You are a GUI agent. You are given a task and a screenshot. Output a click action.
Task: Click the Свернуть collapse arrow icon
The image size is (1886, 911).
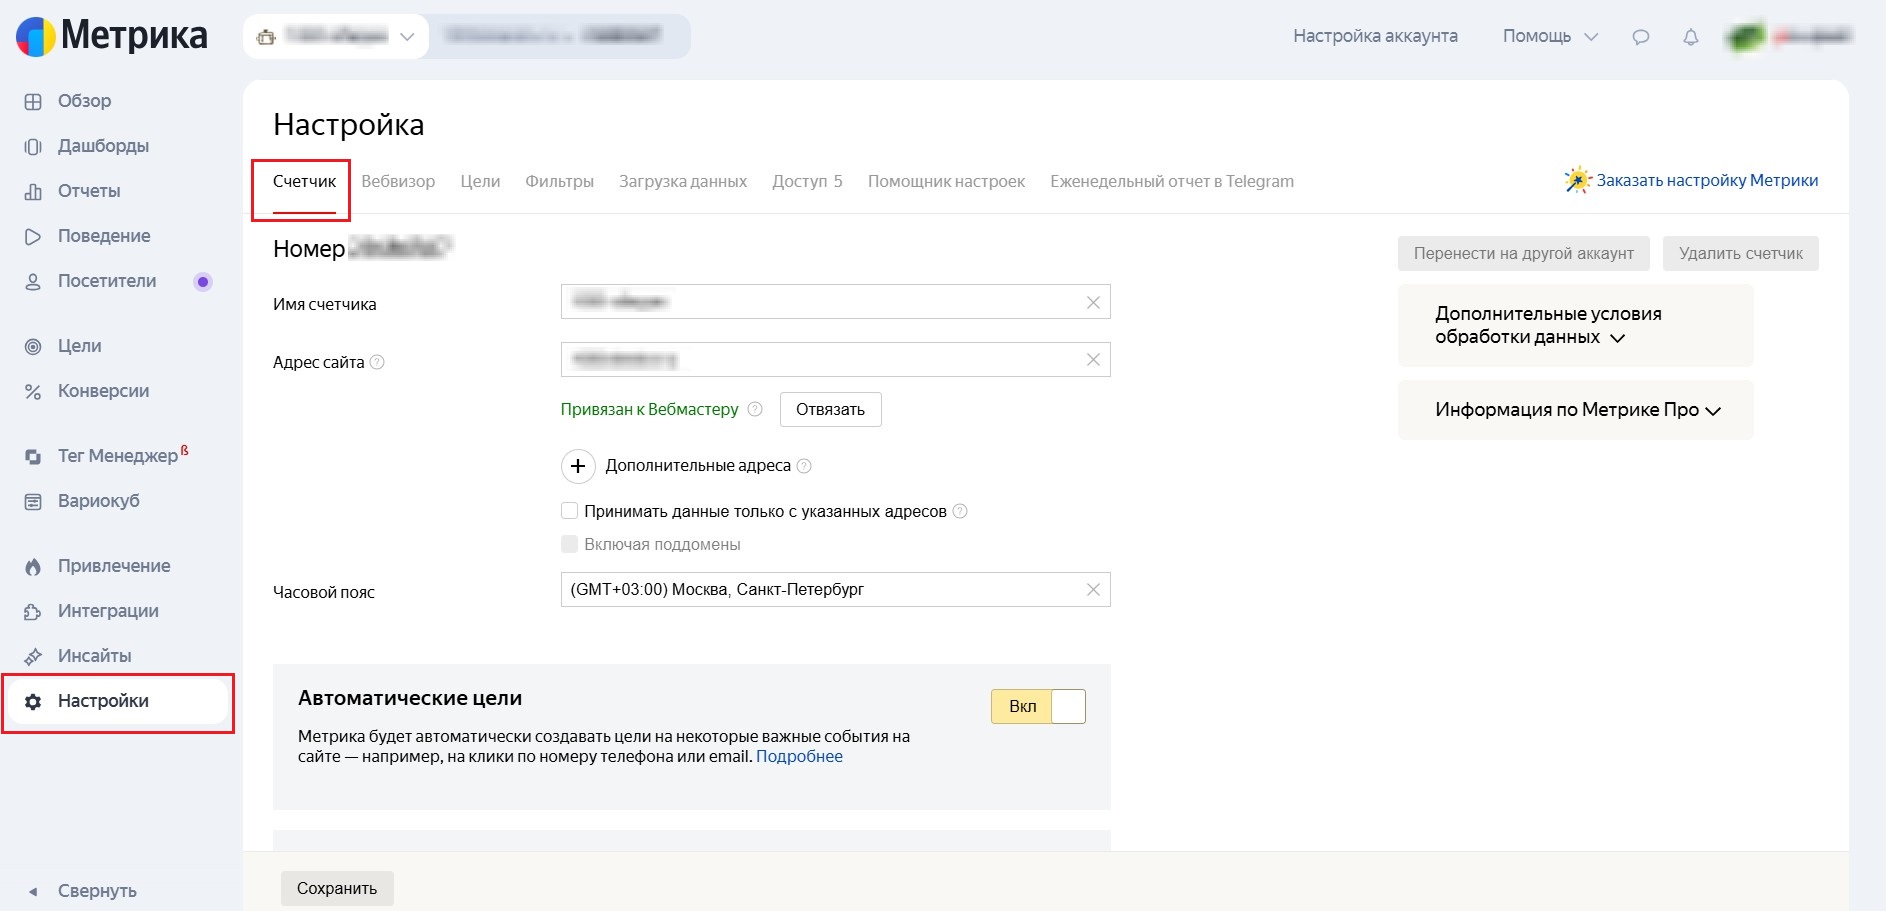click(33, 891)
